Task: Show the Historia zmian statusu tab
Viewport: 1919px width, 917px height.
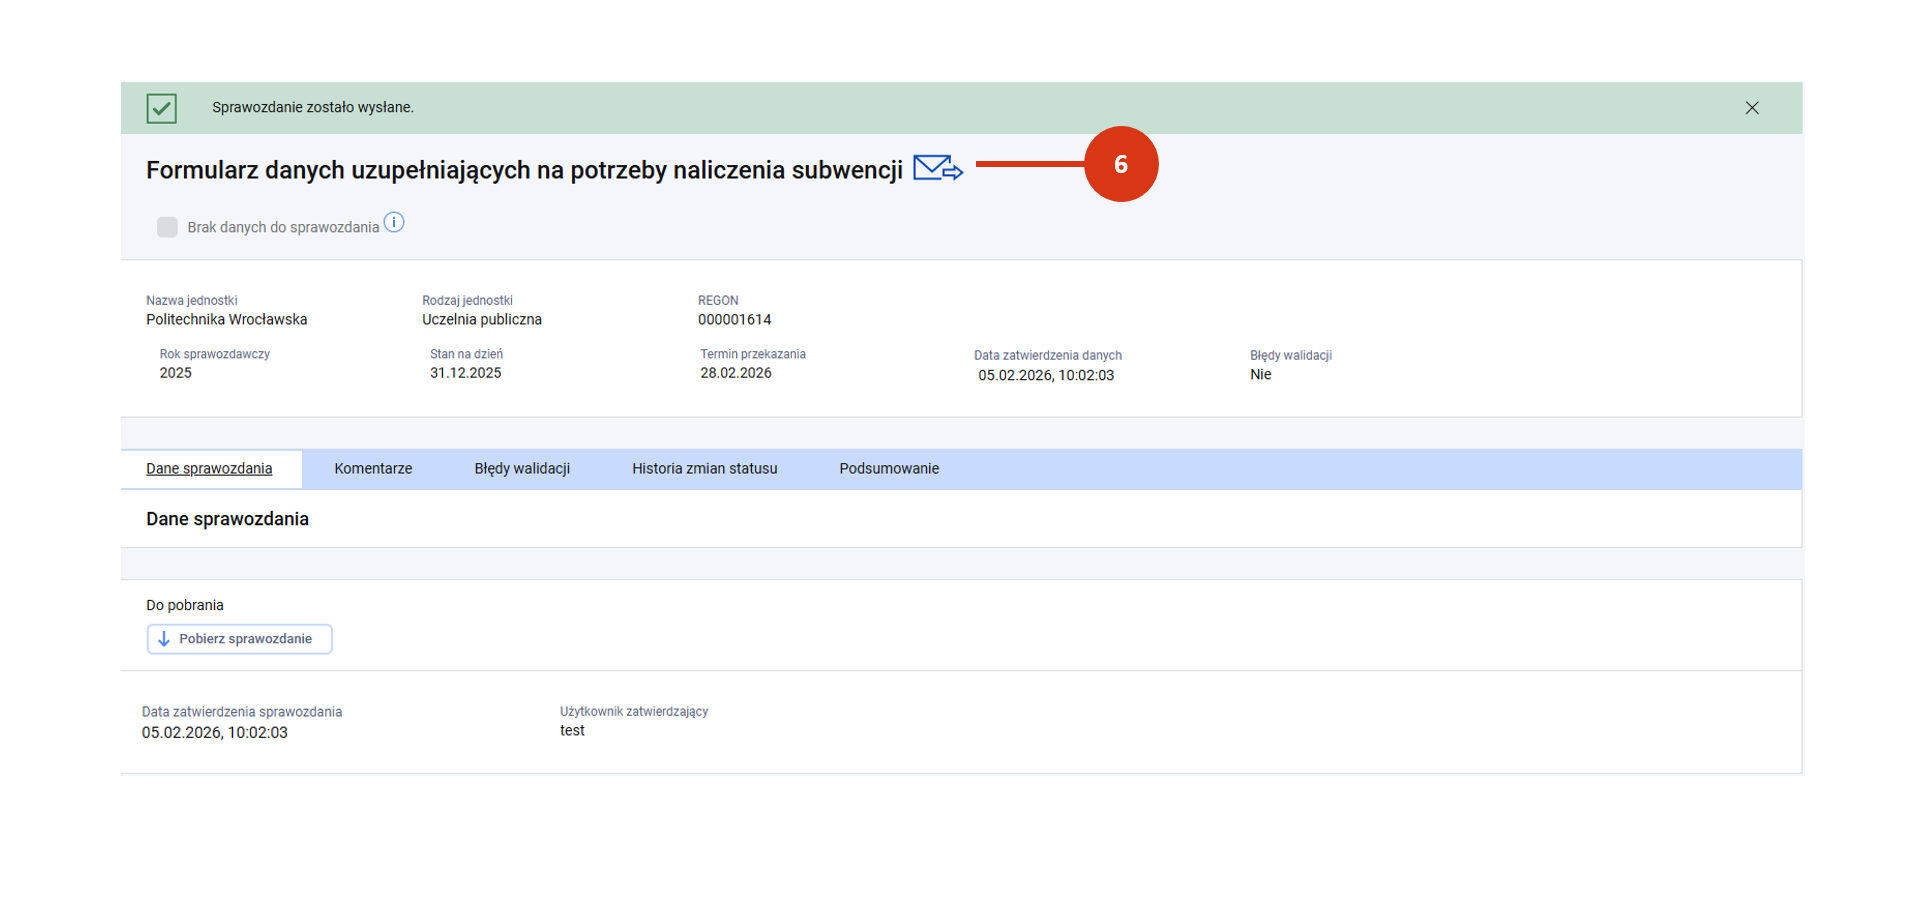Action: [x=704, y=469]
